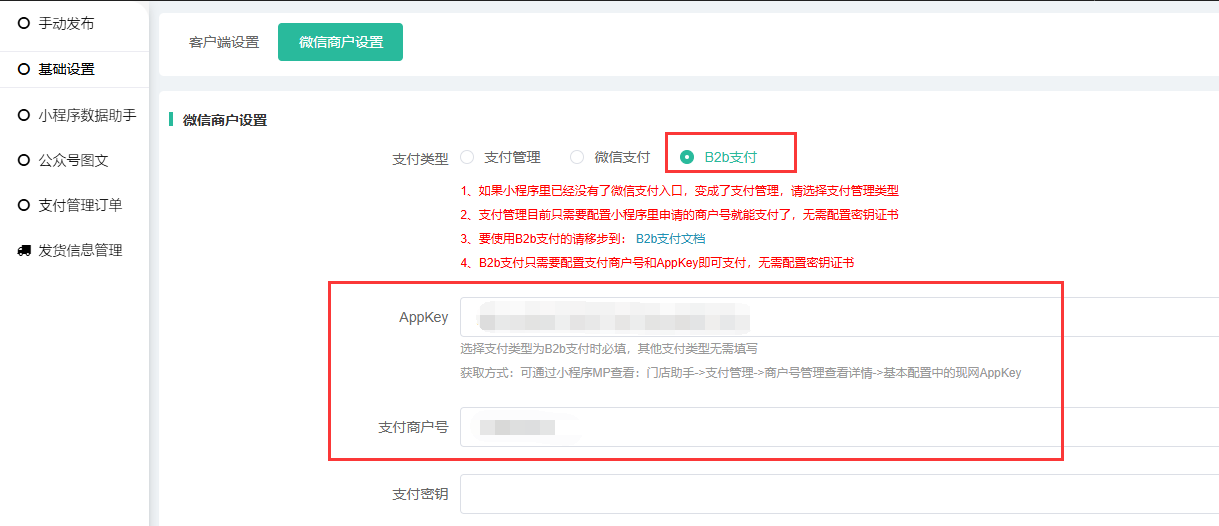Select the B2b支付 radio button
Image resolution: width=1219 pixels, height=526 pixels.
[687, 157]
